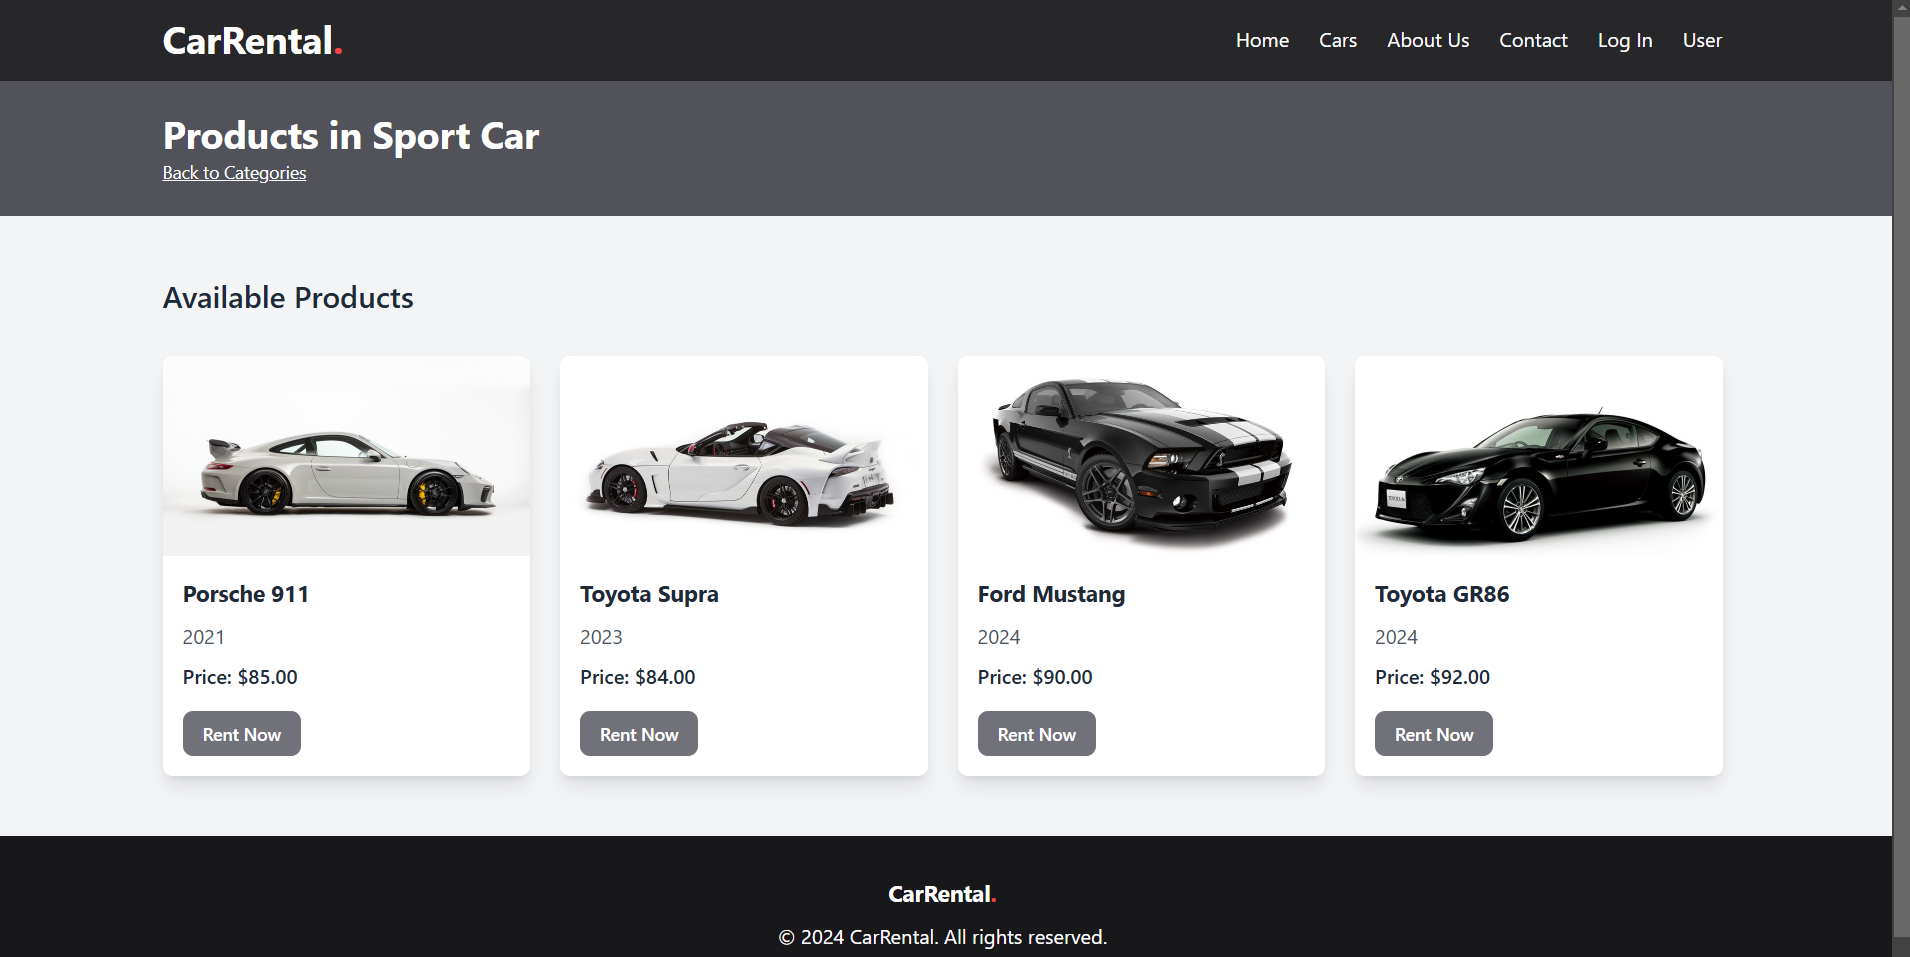
Task: Click the CarRental logo in the header
Action: [252, 41]
